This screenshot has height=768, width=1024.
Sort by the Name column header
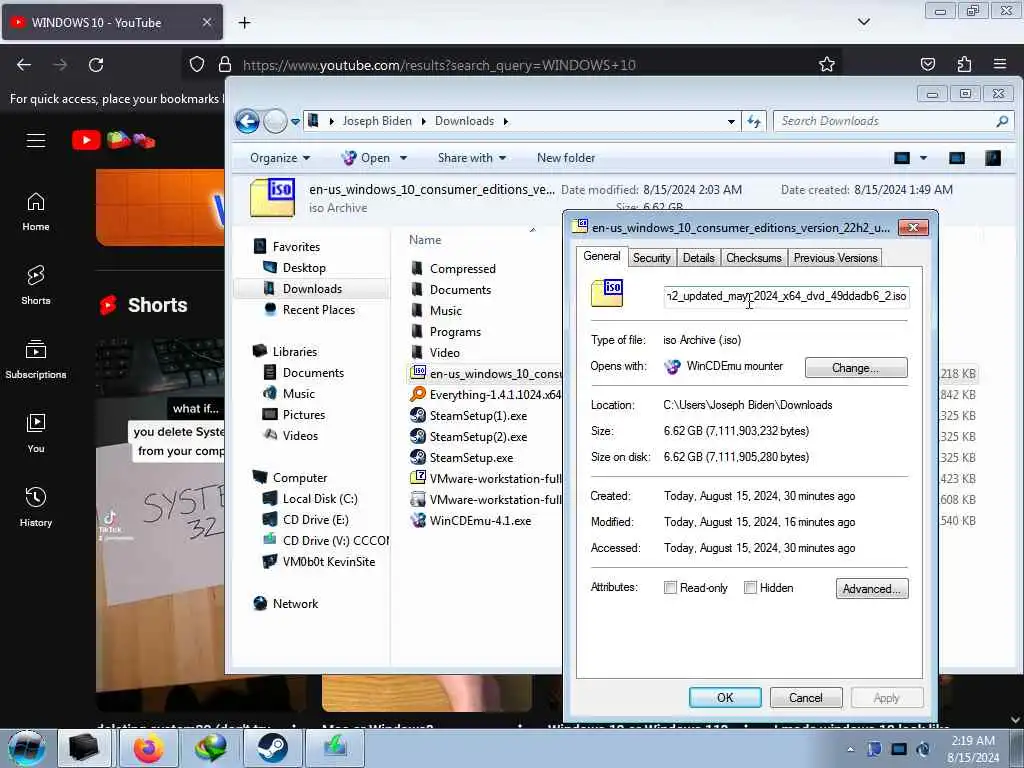(x=425, y=240)
